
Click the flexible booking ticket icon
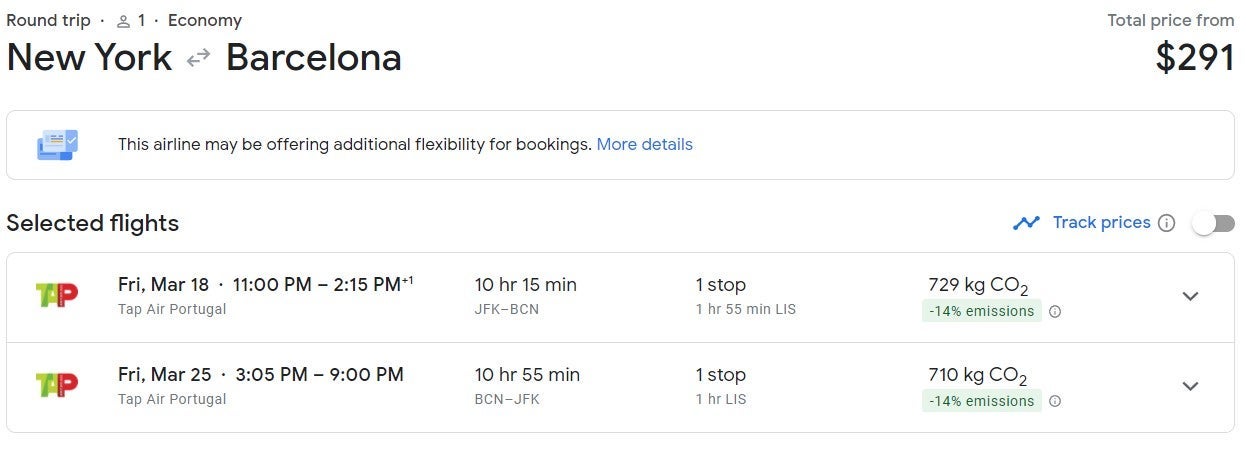57,145
